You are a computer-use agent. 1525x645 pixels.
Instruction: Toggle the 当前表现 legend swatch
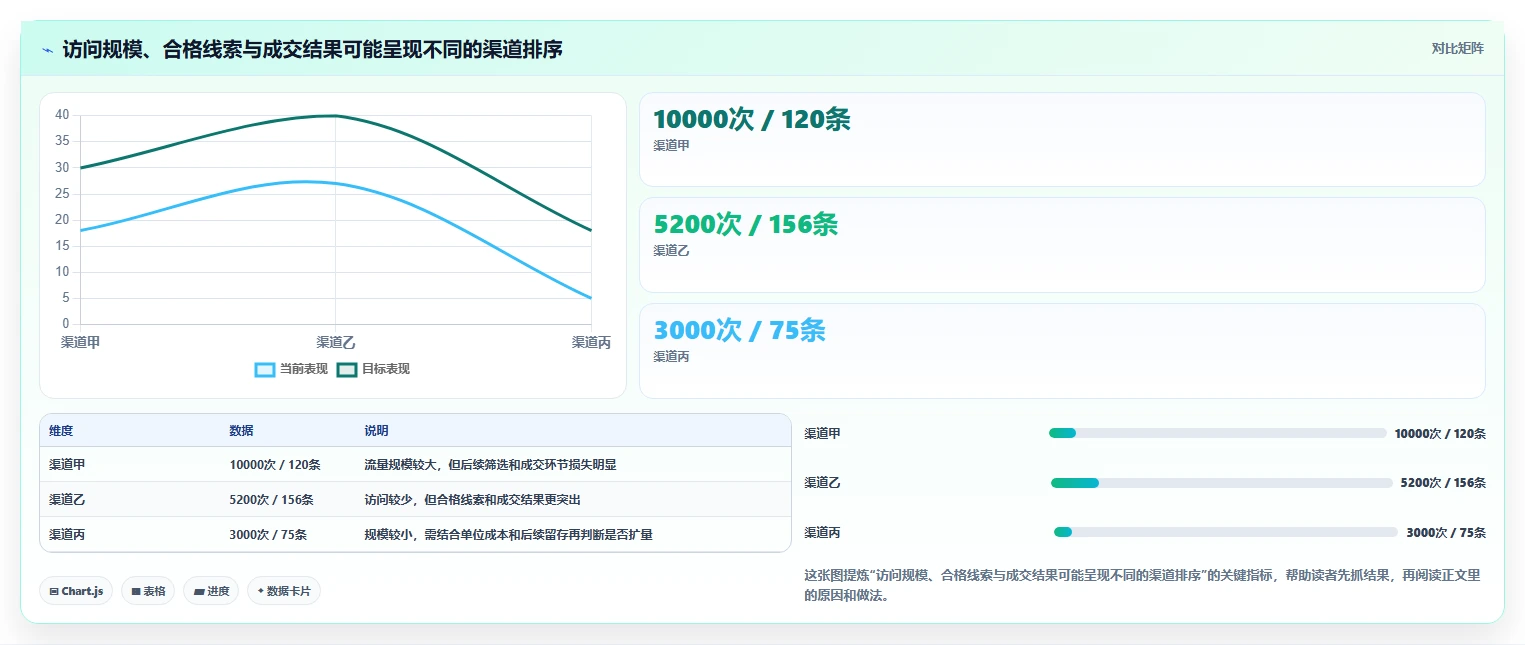coord(265,369)
